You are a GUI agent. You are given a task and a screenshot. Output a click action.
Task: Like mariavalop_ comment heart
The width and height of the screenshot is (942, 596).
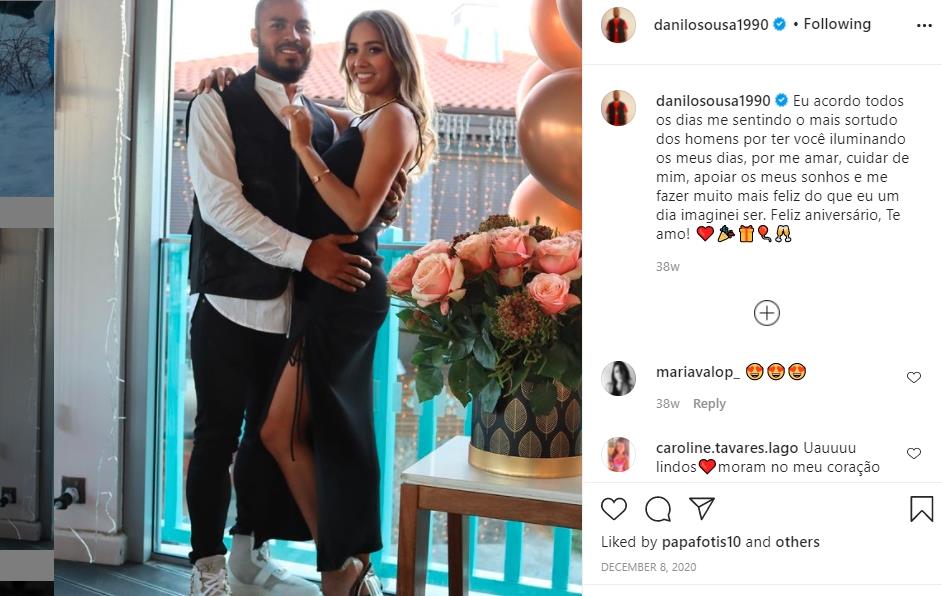click(x=914, y=377)
